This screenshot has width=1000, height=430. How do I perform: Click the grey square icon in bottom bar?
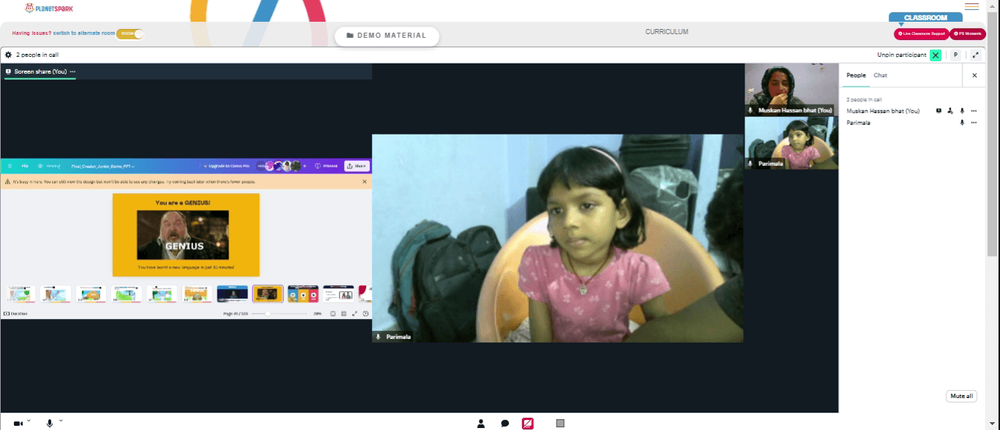pyautogui.click(x=560, y=423)
